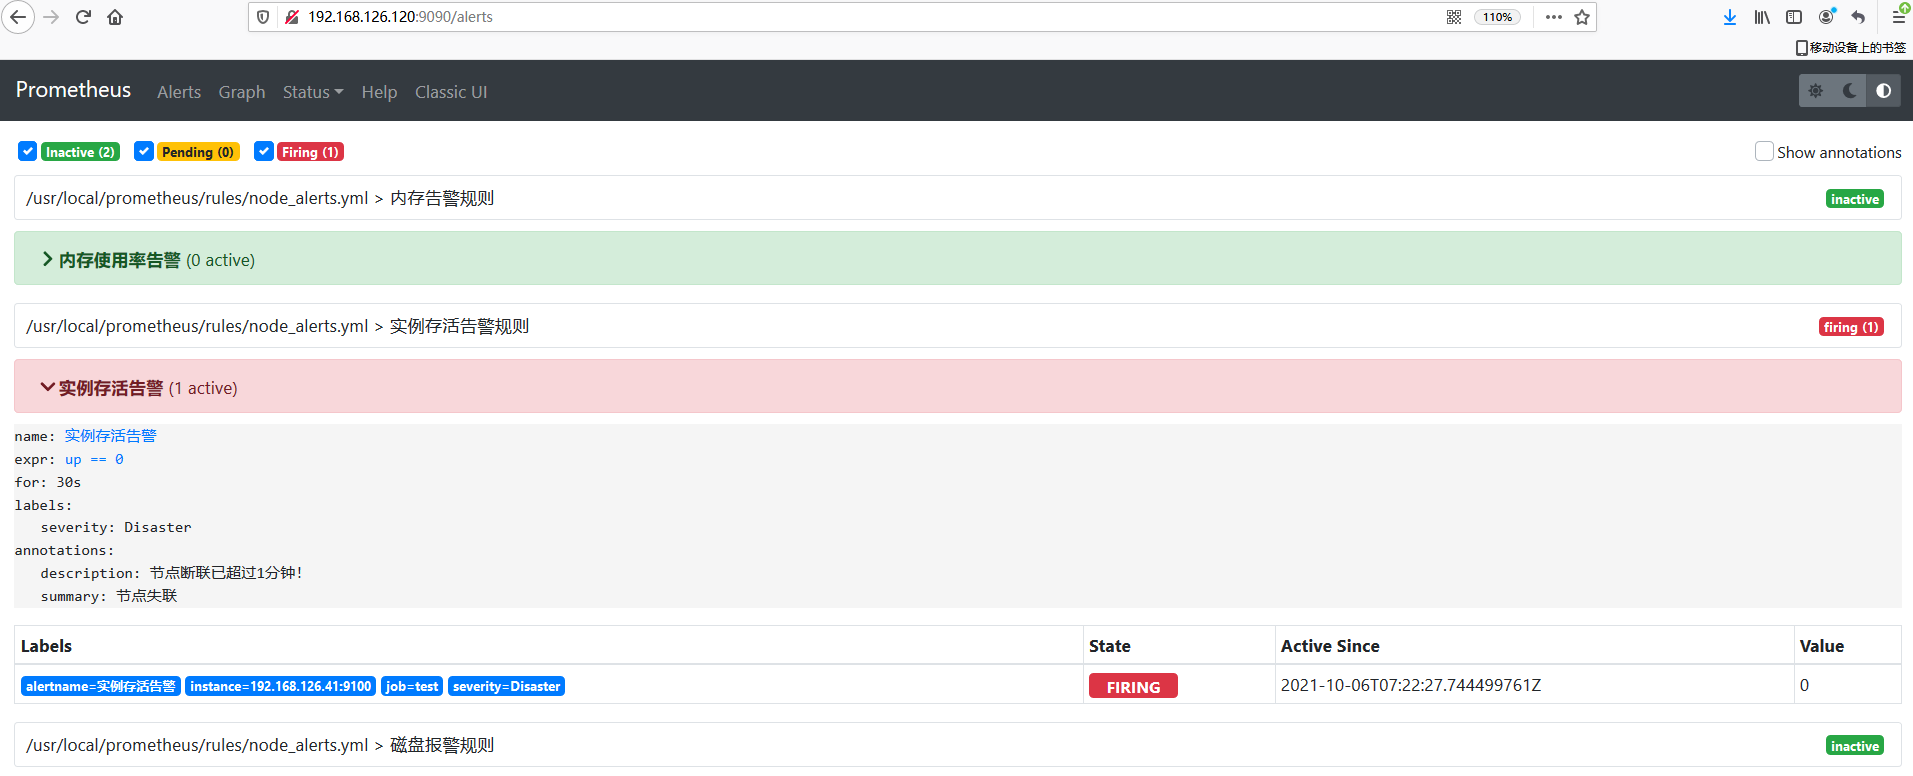Click the severity=Disaster label badge

(x=507, y=686)
